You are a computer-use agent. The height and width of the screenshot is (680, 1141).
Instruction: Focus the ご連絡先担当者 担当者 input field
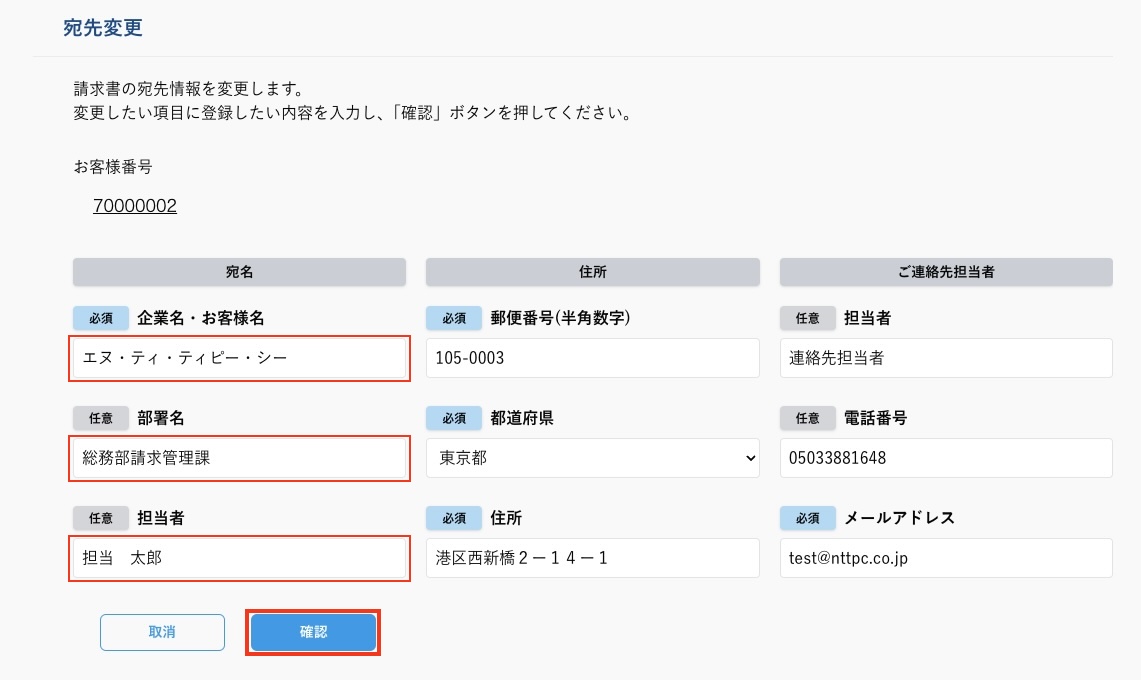[x=945, y=358]
